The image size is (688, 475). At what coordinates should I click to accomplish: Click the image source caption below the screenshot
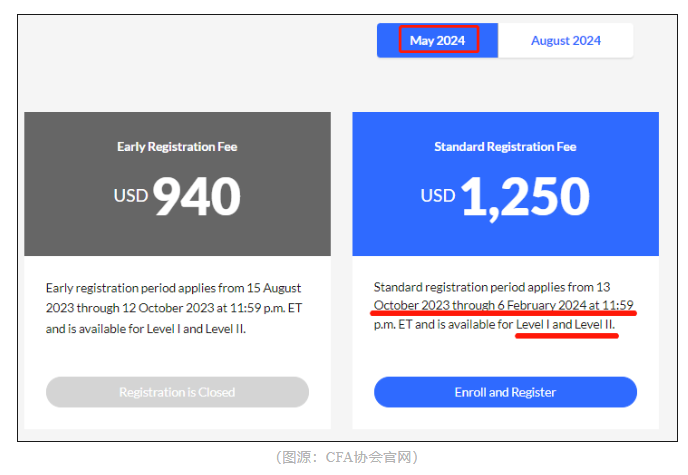(345, 457)
